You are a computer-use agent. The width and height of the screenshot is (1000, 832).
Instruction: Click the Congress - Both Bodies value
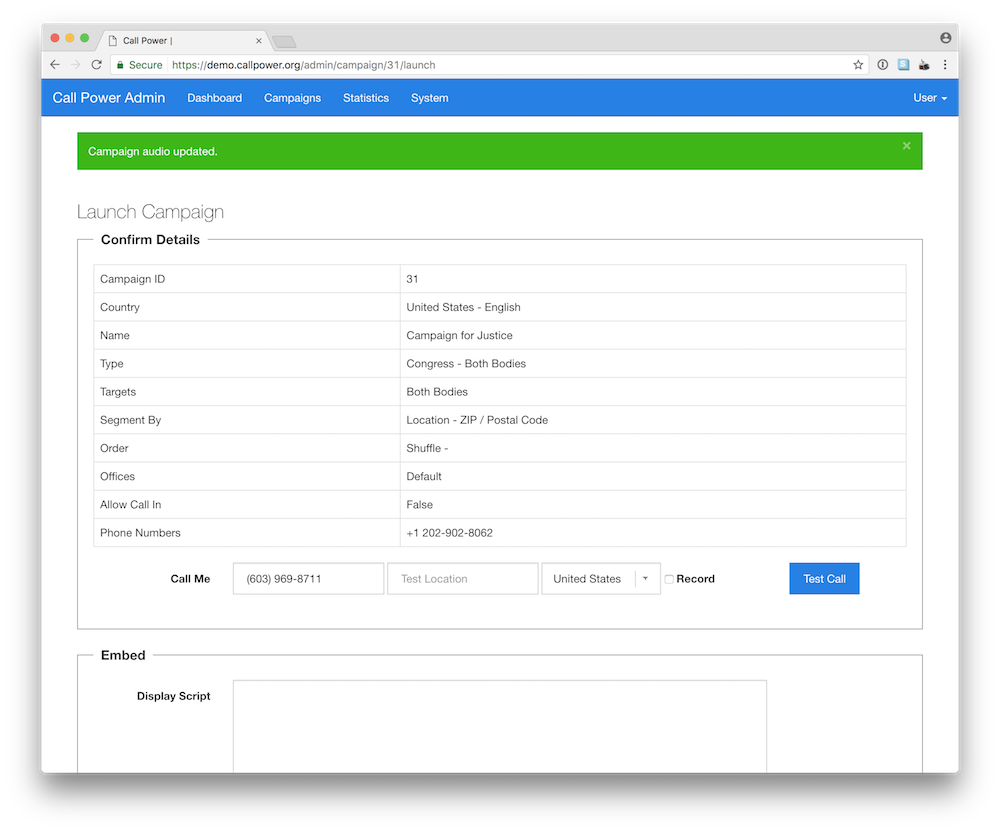[466, 363]
